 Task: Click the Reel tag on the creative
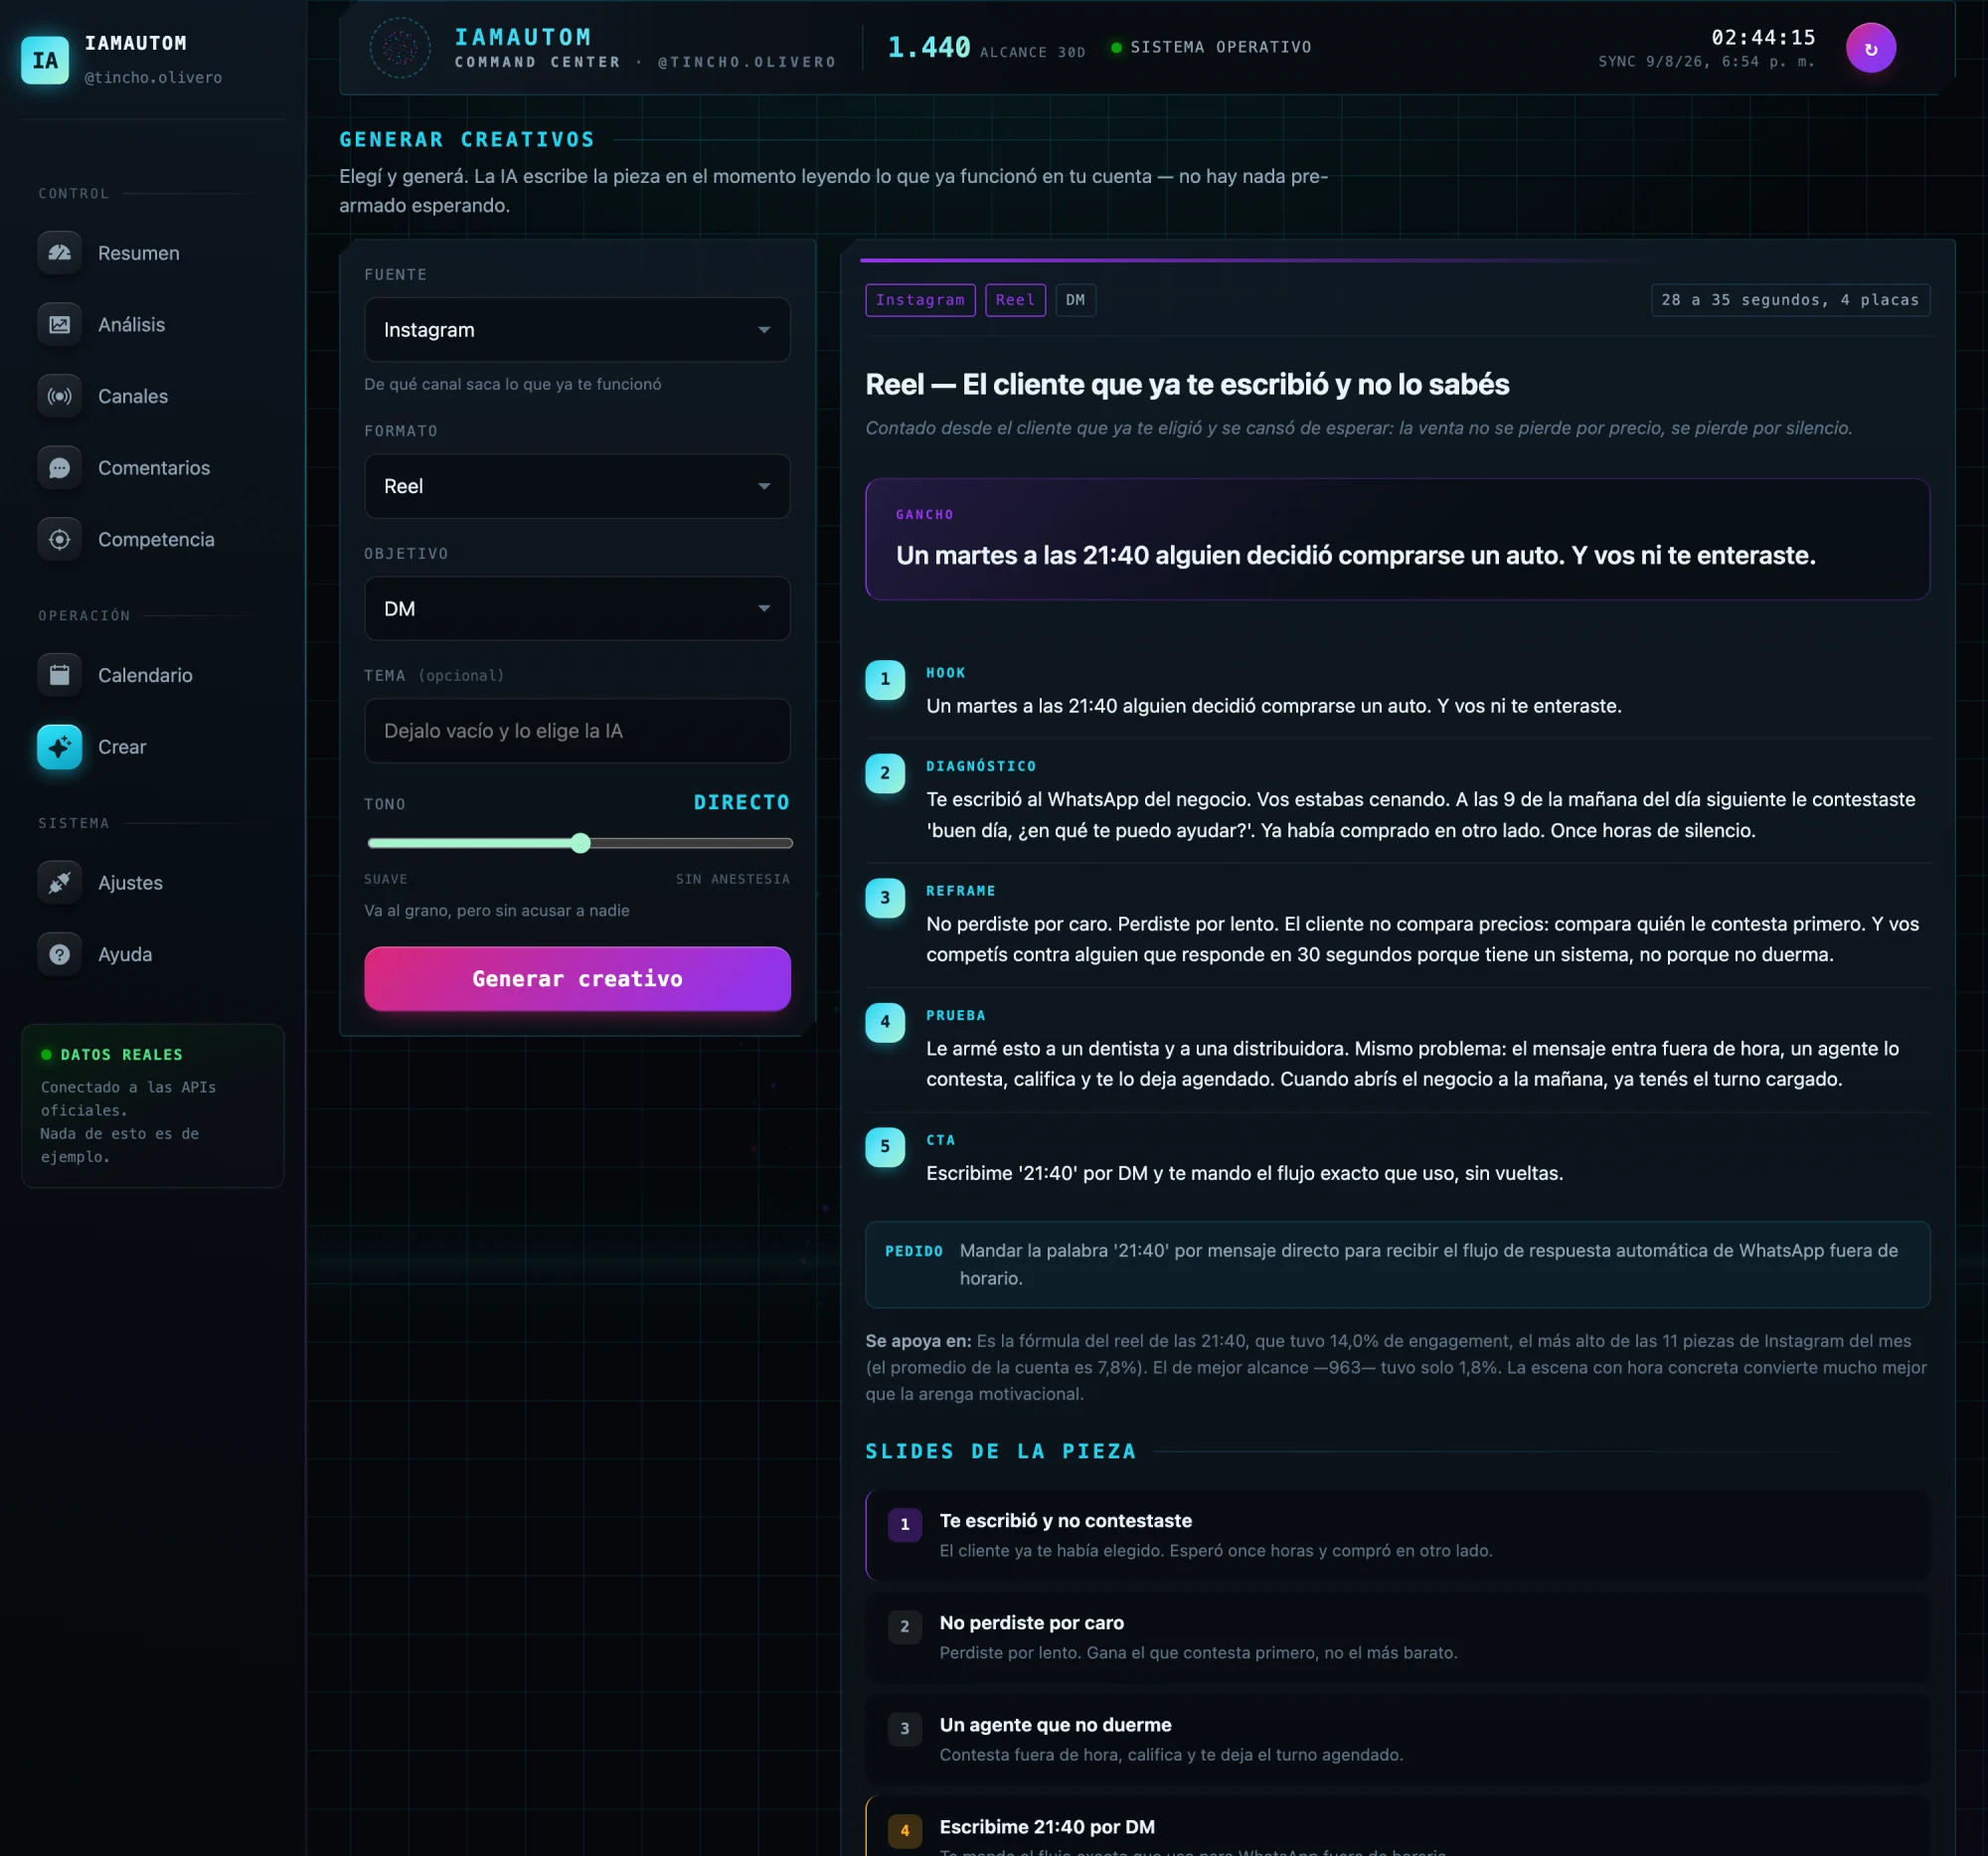1015,300
